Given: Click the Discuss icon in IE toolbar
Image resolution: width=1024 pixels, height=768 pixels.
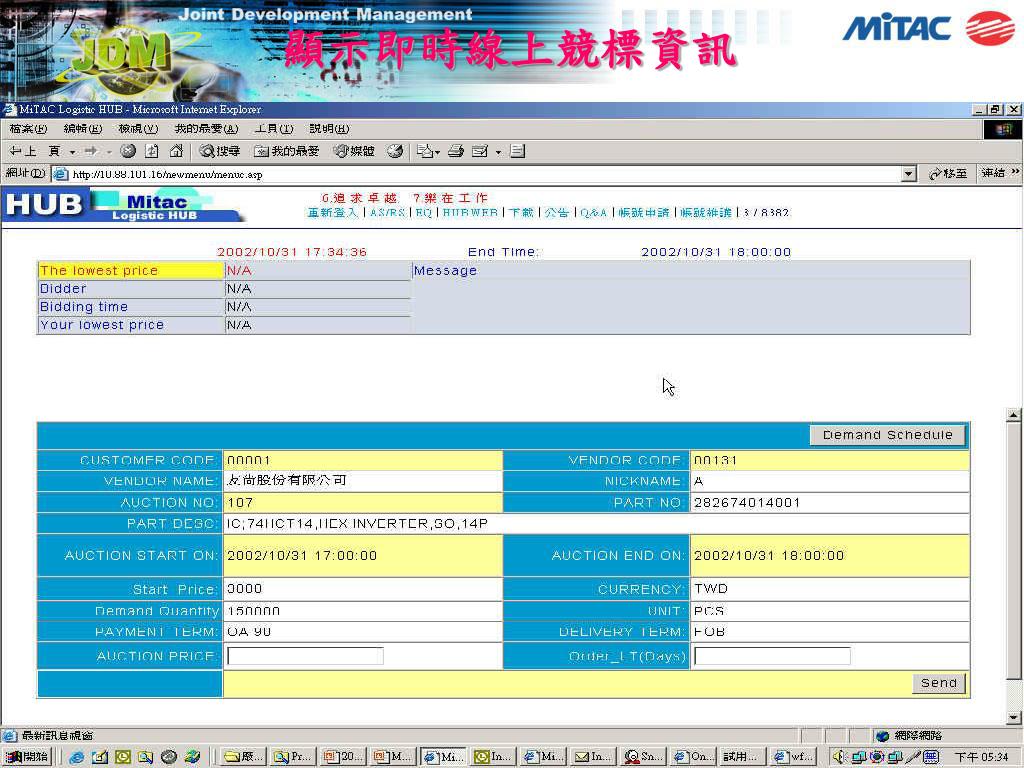Looking at the screenshot, I should click(x=518, y=152).
